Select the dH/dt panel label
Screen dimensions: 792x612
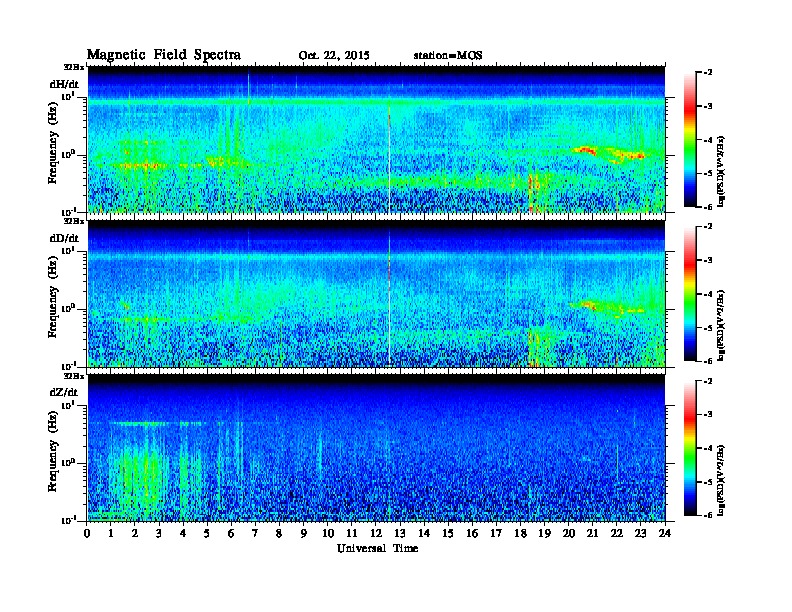click(x=64, y=84)
